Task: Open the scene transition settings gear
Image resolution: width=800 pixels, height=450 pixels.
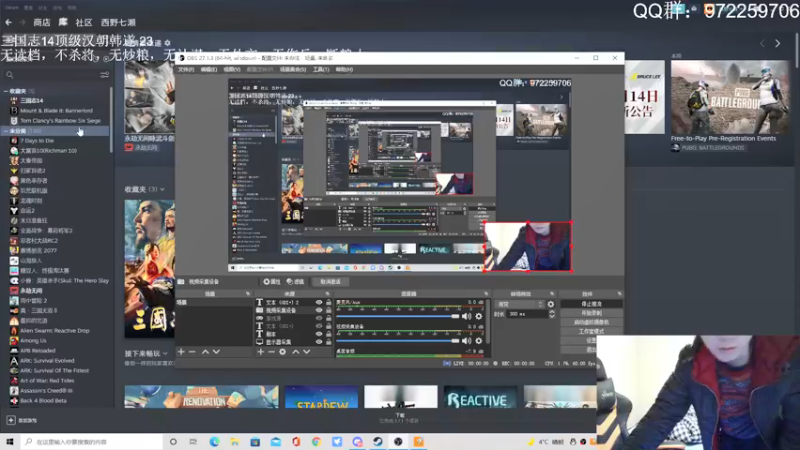Action: click(x=551, y=304)
